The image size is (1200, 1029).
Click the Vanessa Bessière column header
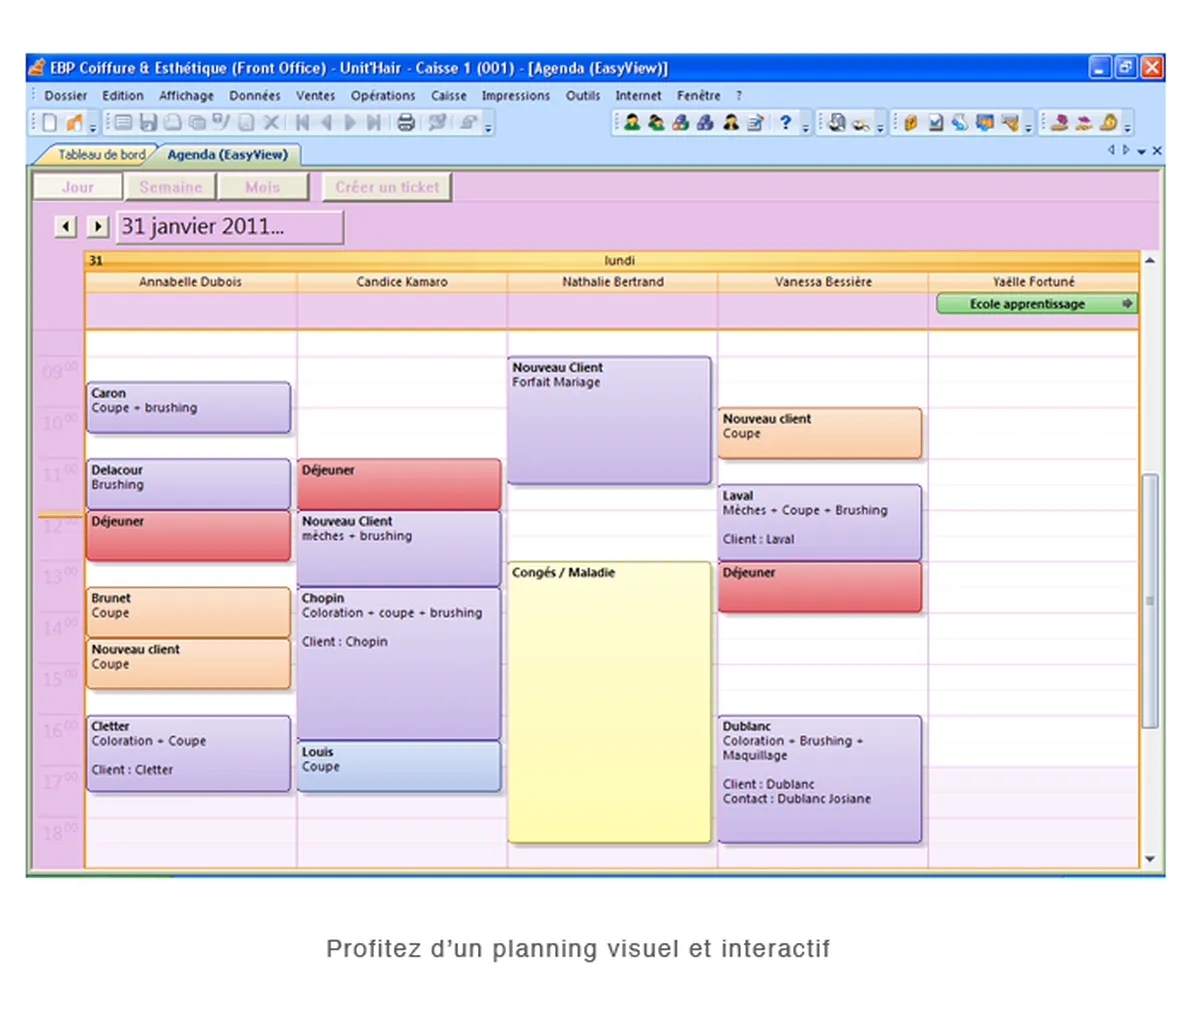823,282
